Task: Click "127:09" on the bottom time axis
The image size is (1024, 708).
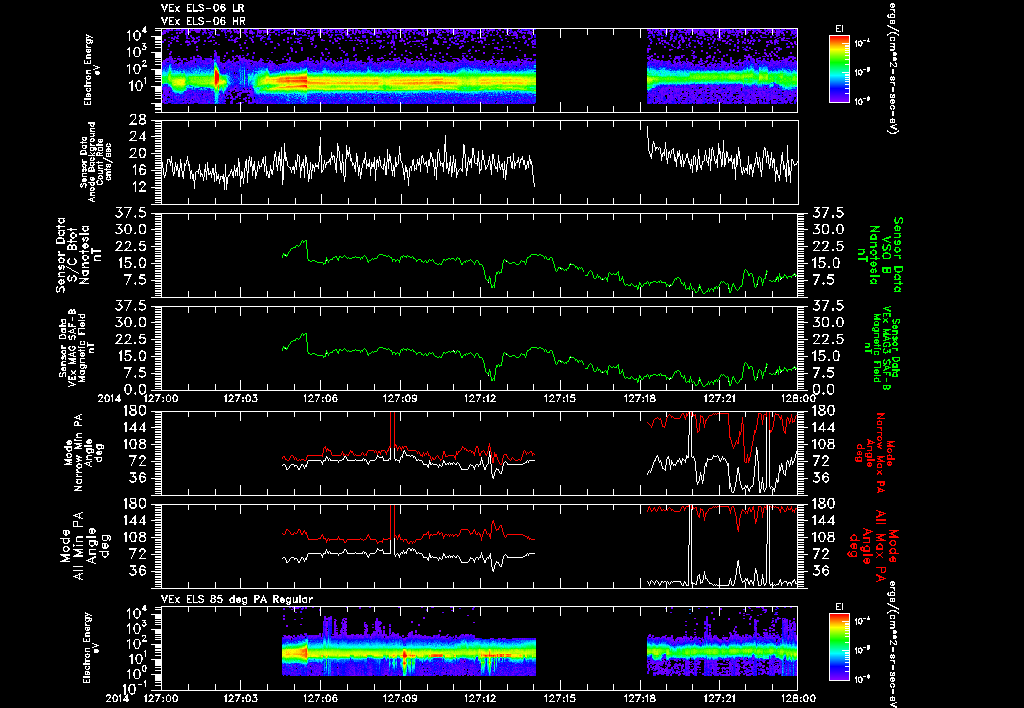Action: [x=400, y=698]
